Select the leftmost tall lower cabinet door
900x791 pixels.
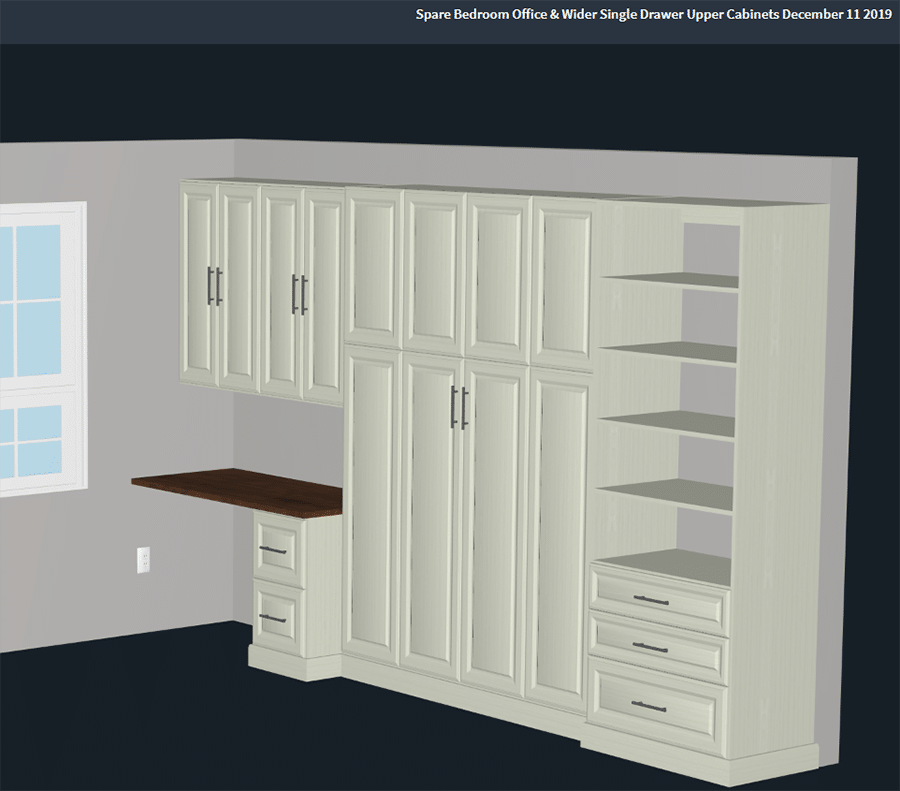(373, 503)
